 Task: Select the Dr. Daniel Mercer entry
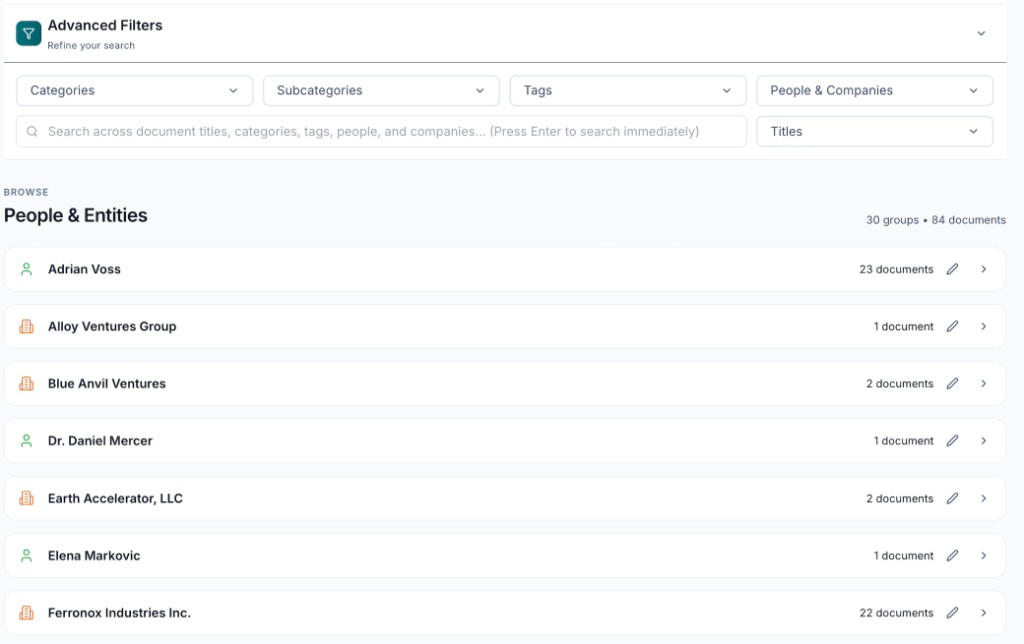pyautogui.click(x=99, y=440)
